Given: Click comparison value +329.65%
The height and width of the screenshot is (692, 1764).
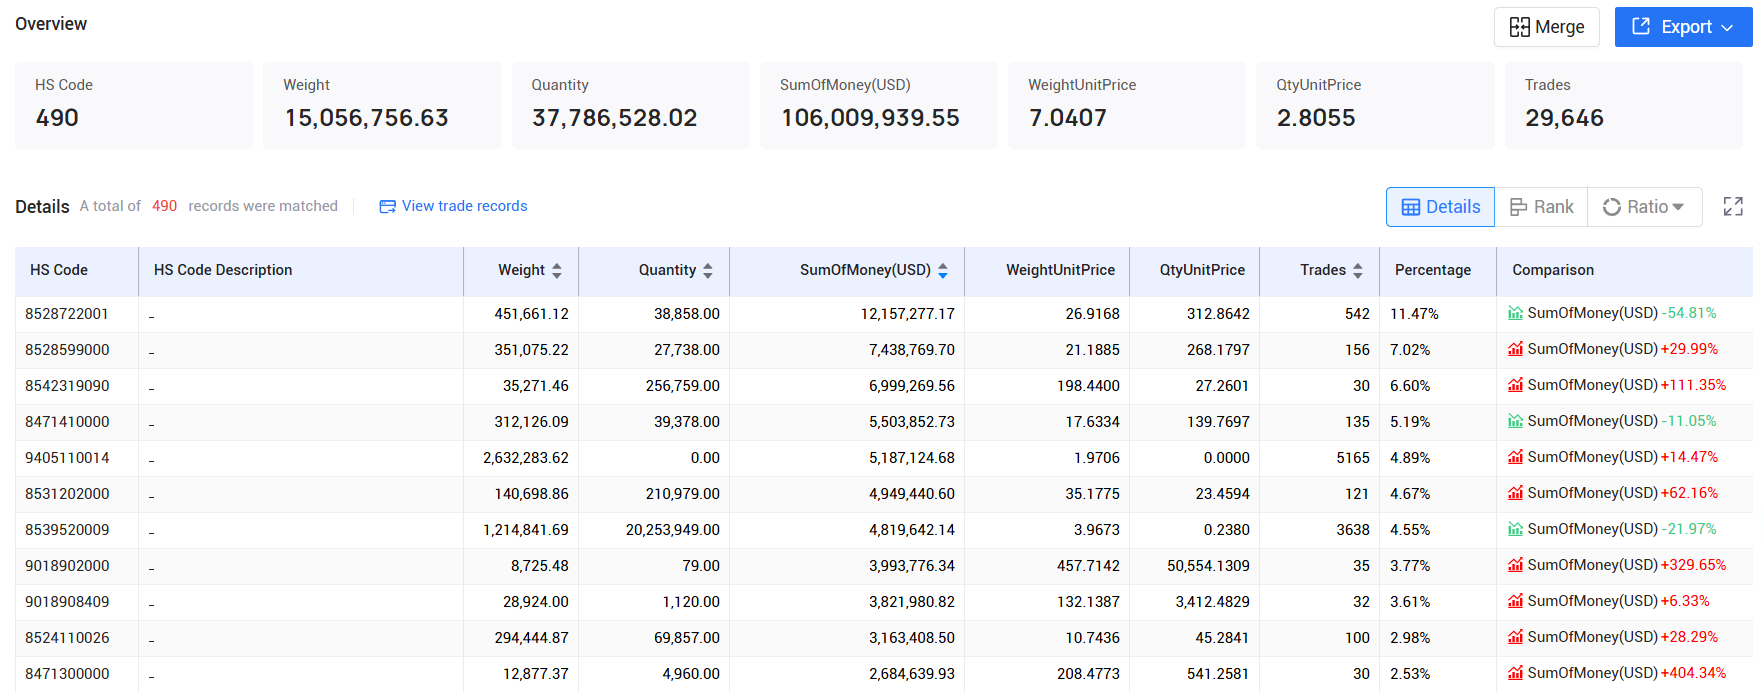Looking at the screenshot, I should coord(1693,565).
